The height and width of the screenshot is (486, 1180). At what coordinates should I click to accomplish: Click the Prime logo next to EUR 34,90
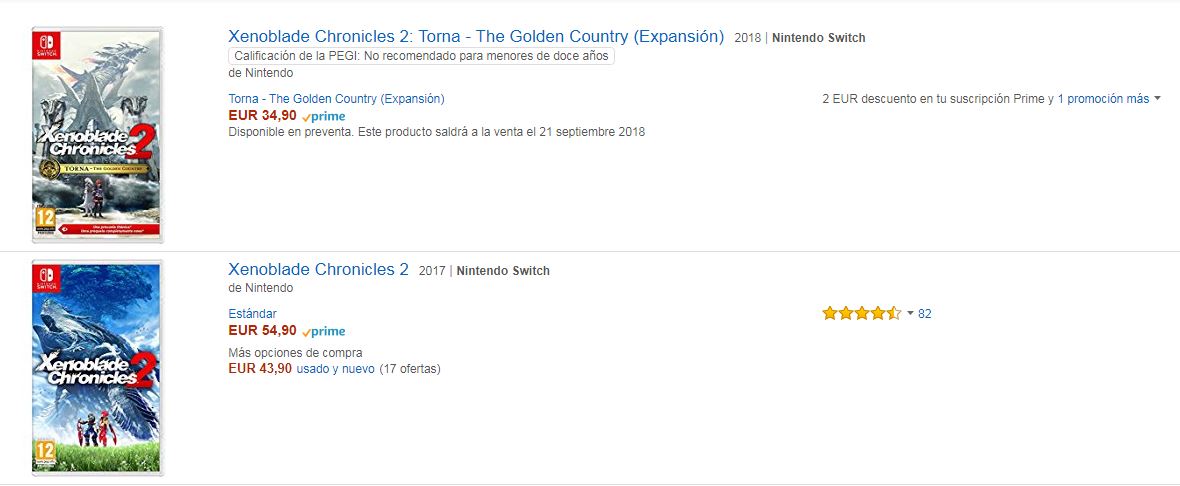point(323,117)
